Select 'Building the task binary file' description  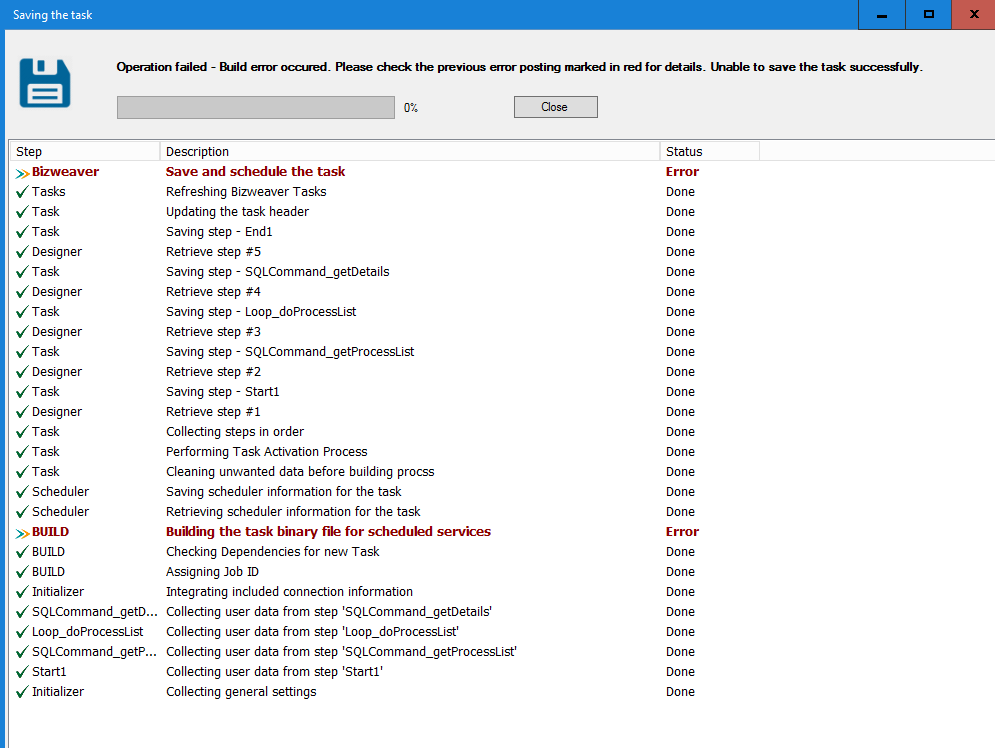(328, 532)
